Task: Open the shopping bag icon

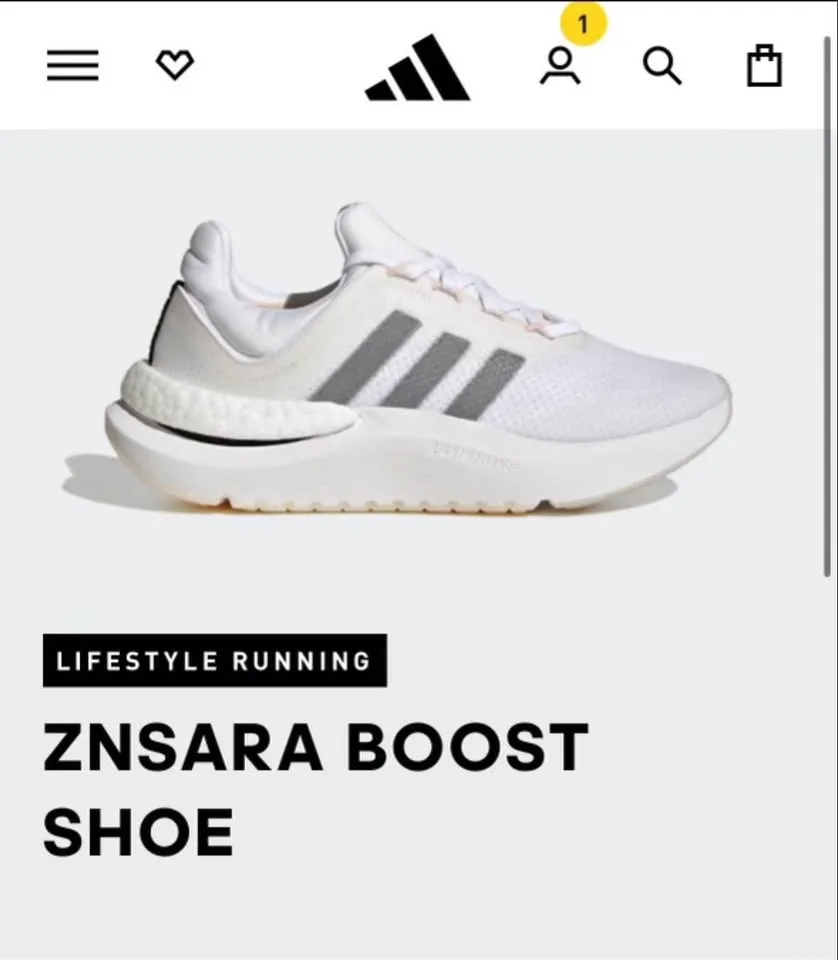Action: [x=765, y=66]
